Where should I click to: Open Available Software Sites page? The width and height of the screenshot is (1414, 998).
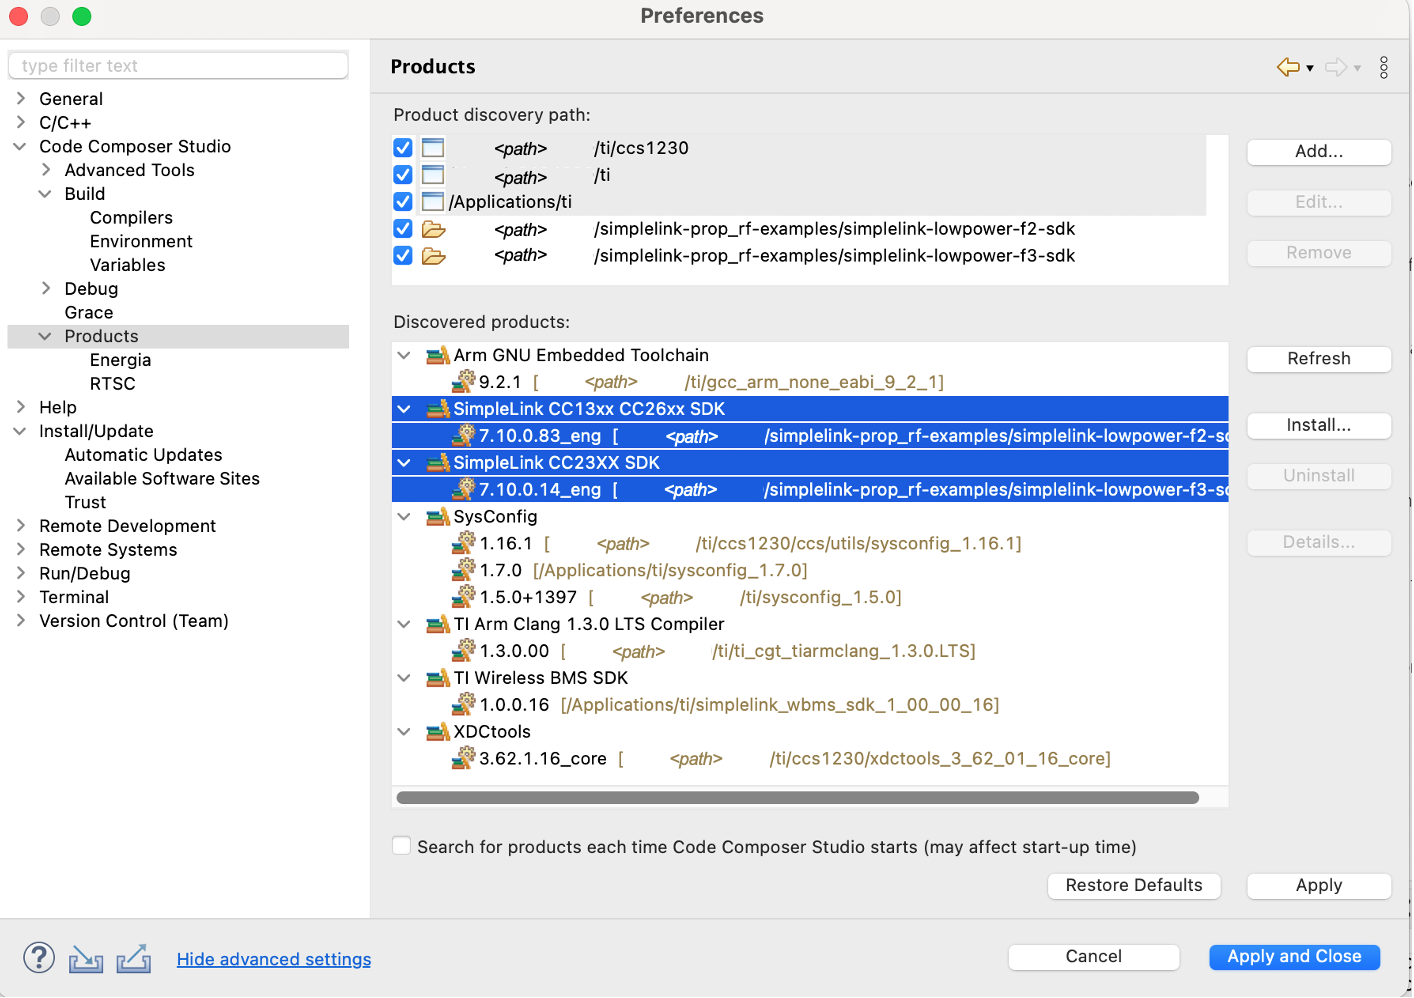(x=162, y=478)
